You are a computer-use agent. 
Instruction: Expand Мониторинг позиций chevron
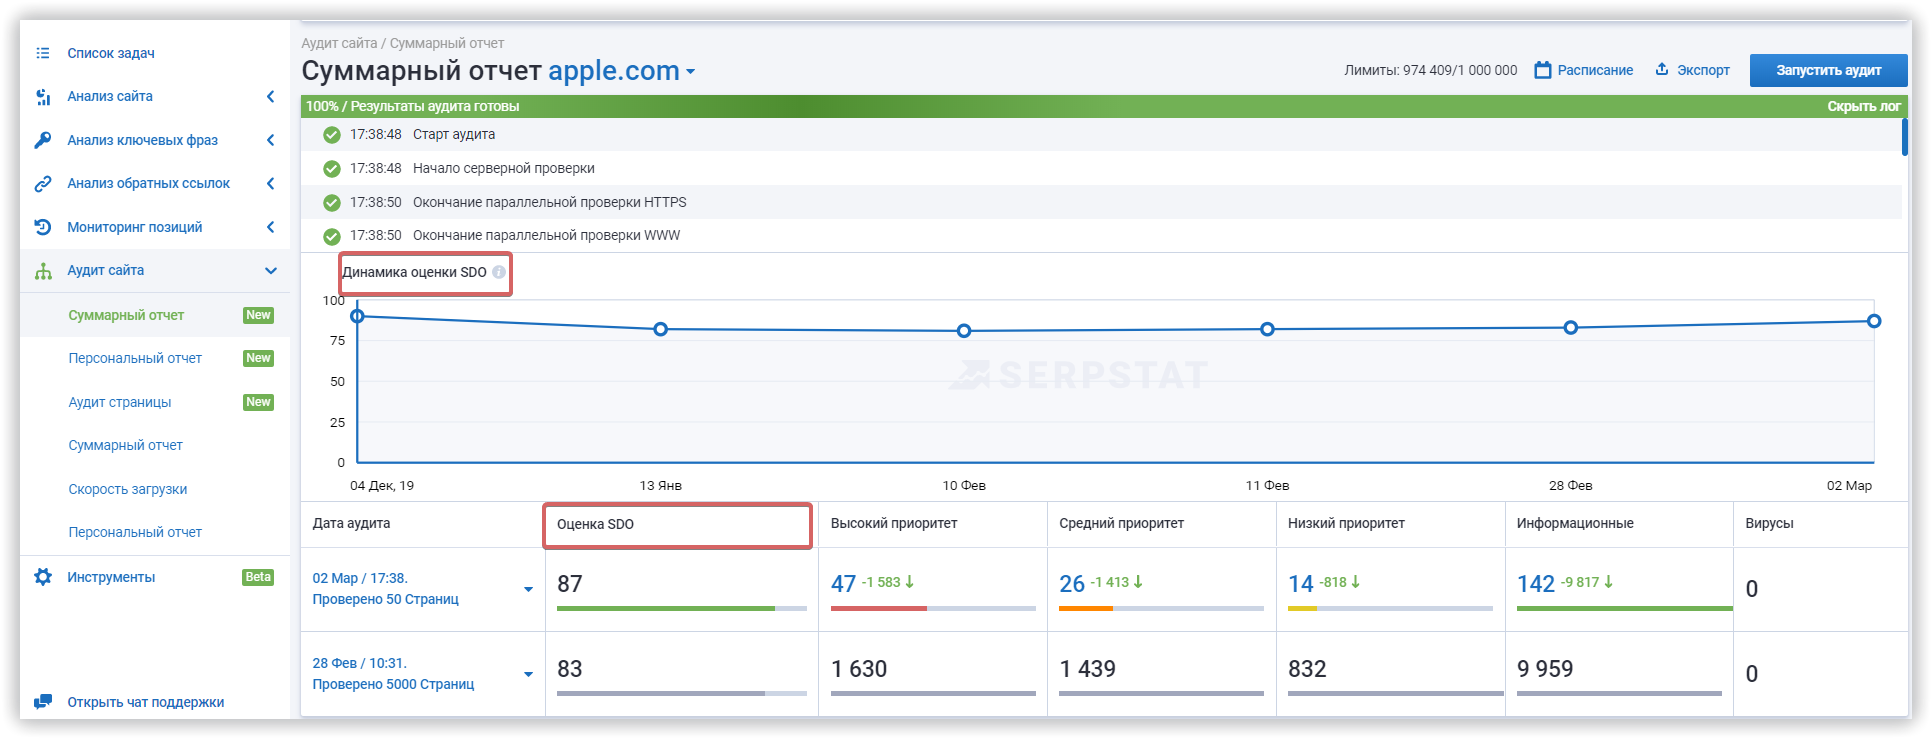pos(270,227)
